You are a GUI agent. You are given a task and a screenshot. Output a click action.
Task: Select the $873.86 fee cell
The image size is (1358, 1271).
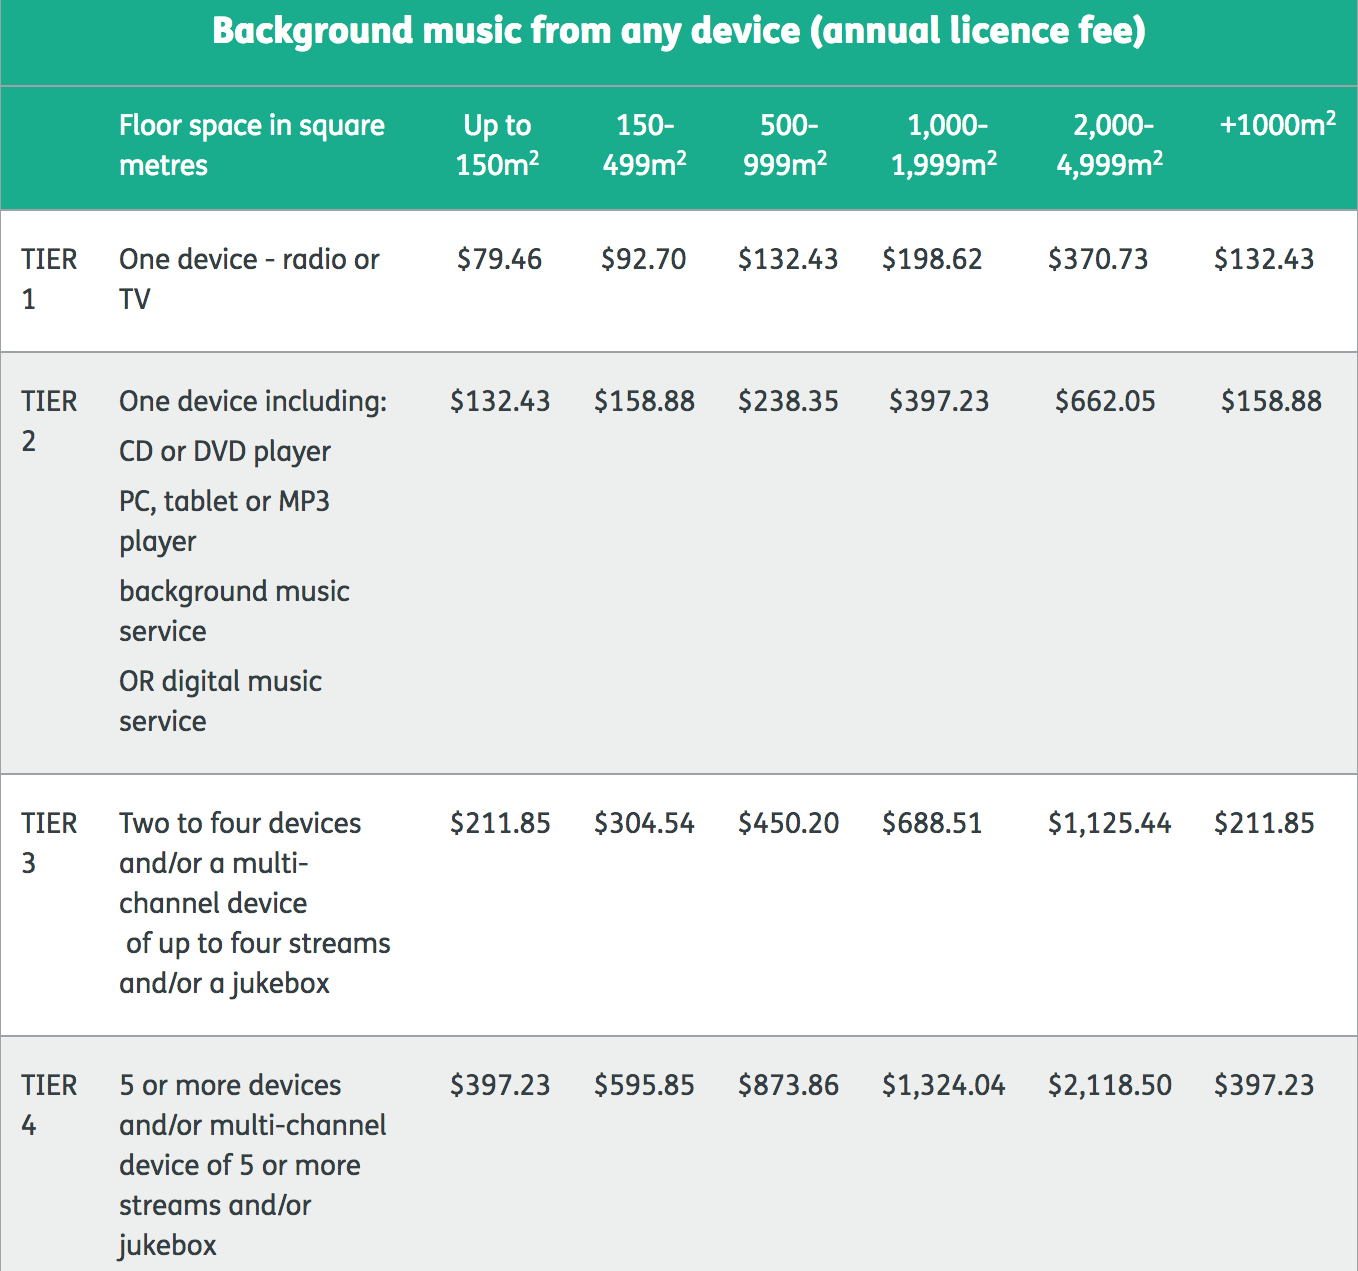(x=788, y=1086)
